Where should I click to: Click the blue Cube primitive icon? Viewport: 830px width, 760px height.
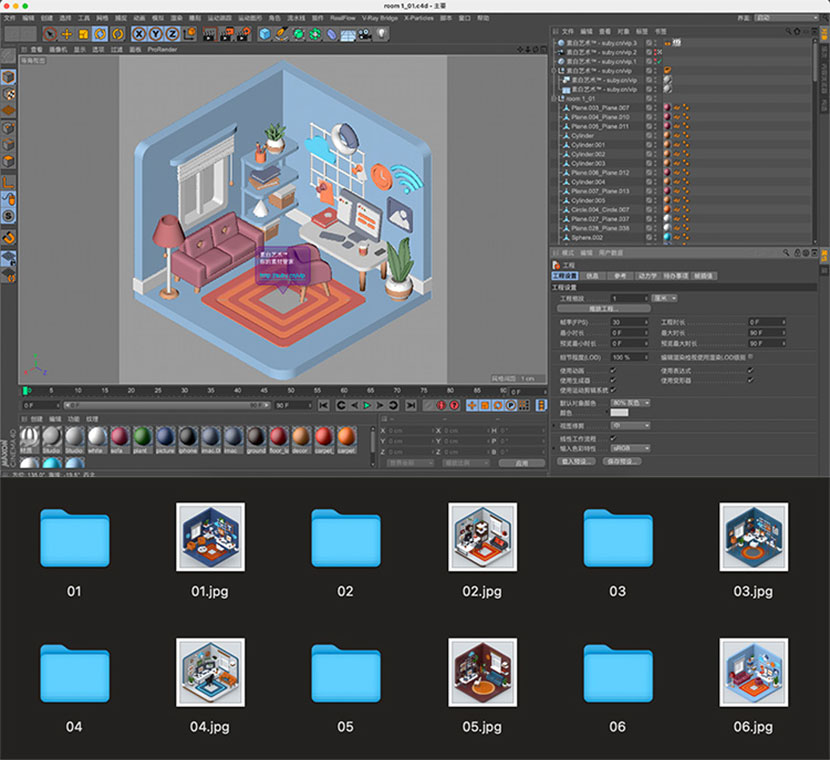(265, 34)
